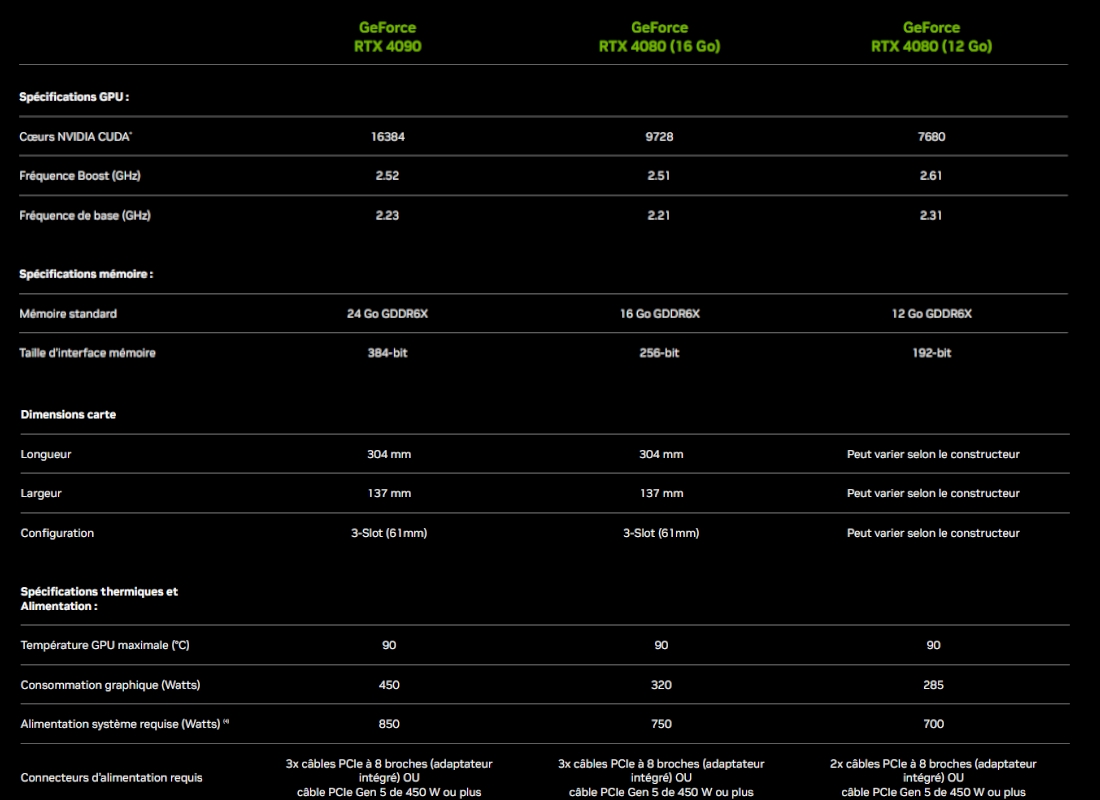Image resolution: width=1100 pixels, height=800 pixels.
Task: Select the RTX 4090 3-Slot (61mm) value
Action: 389,533
